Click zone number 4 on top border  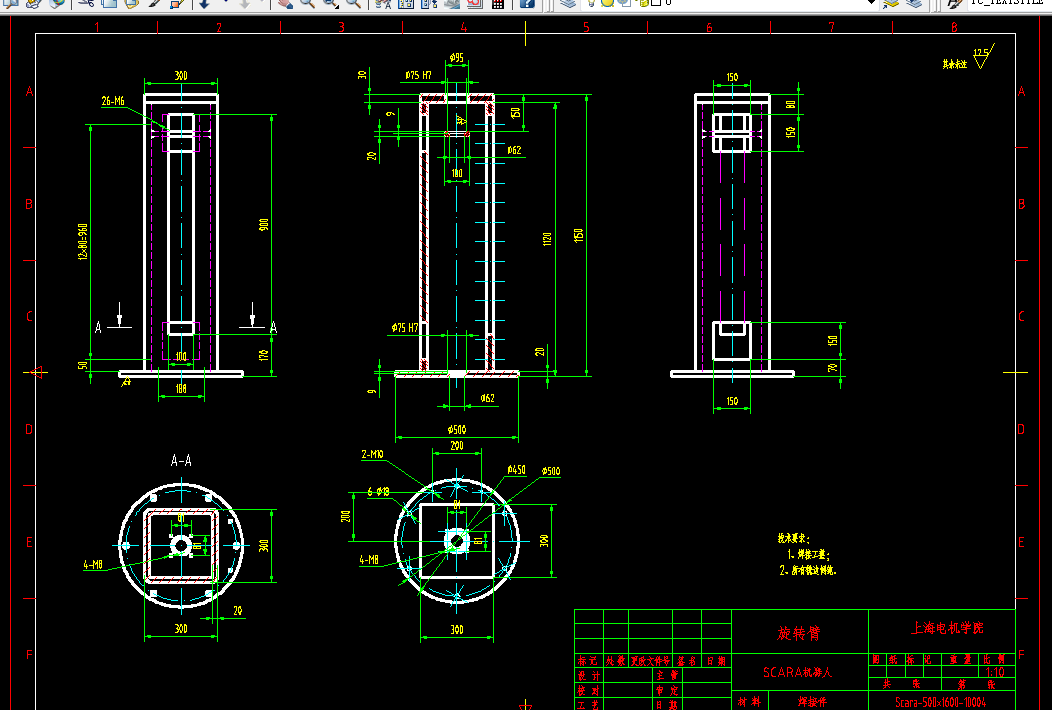464,28
